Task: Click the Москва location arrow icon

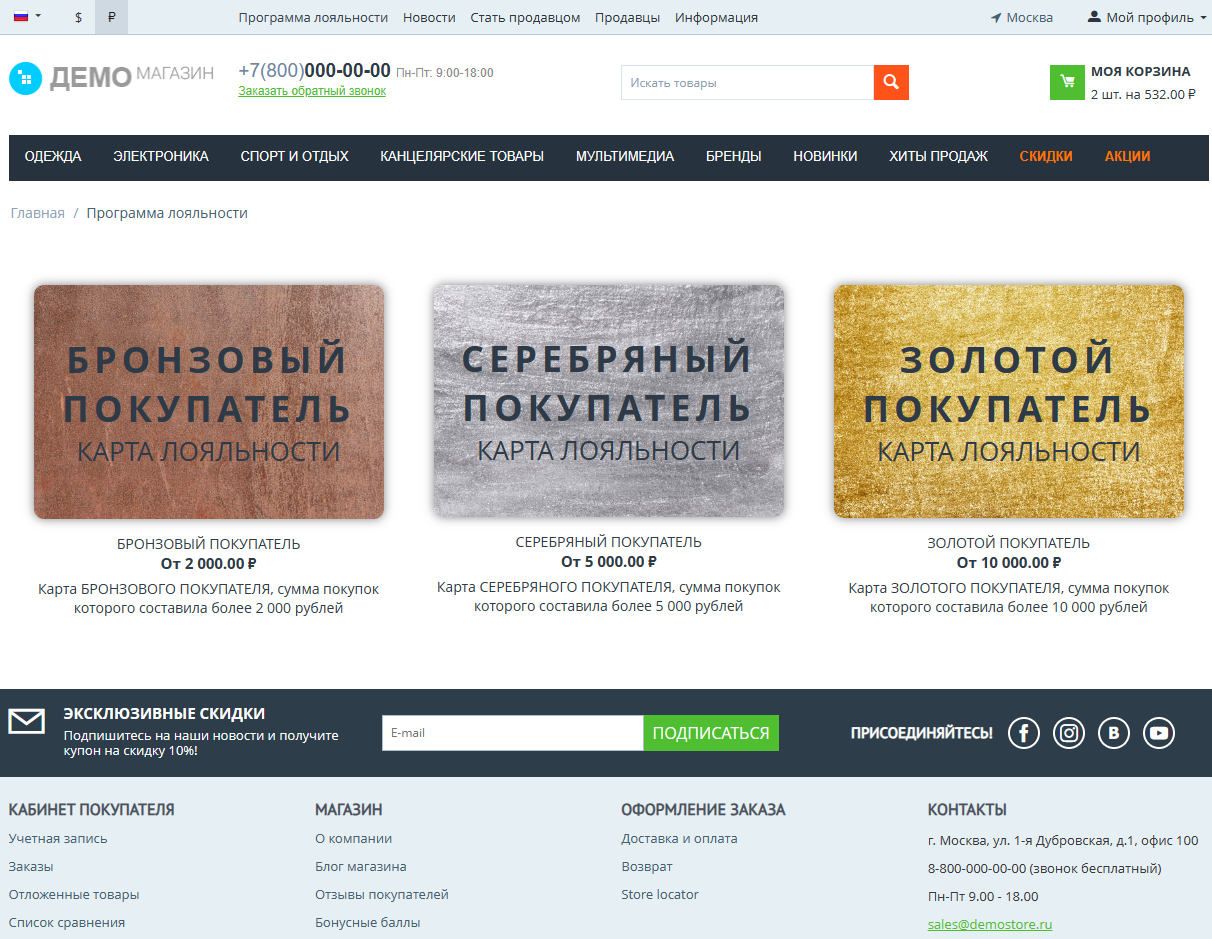Action: 996,18
